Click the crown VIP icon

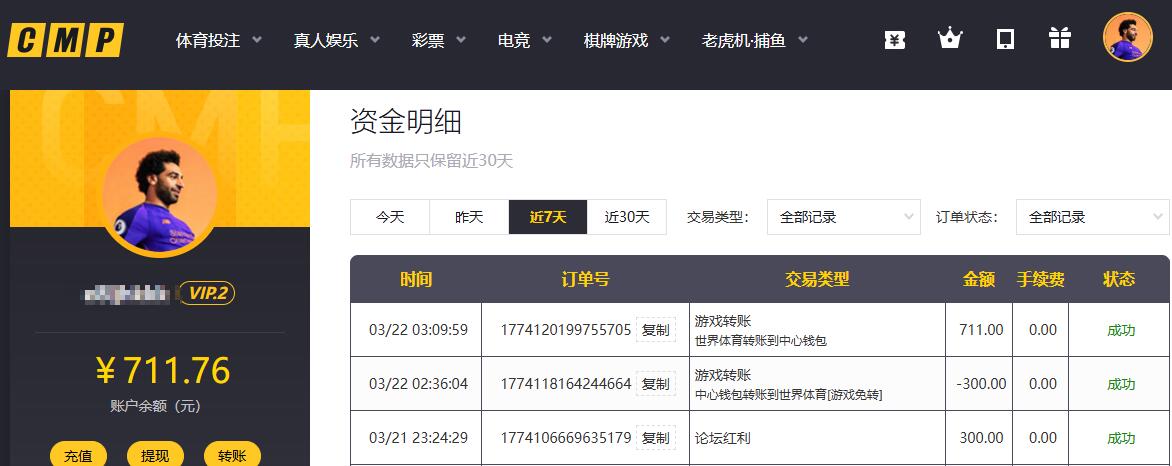(949, 39)
